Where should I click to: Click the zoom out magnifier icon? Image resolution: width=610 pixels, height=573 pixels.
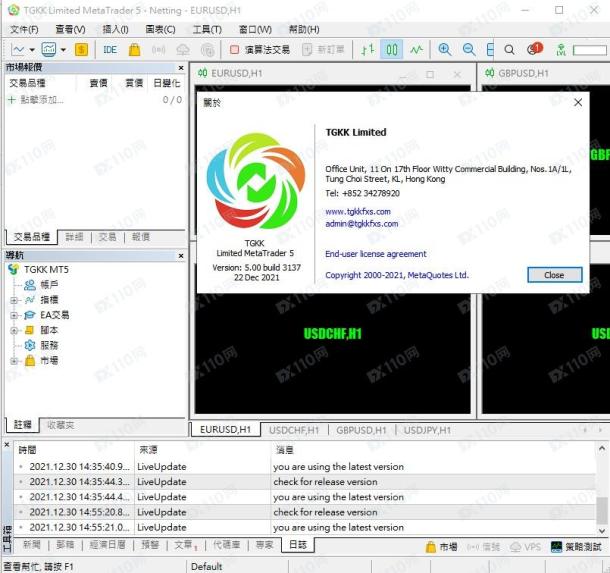pos(469,49)
